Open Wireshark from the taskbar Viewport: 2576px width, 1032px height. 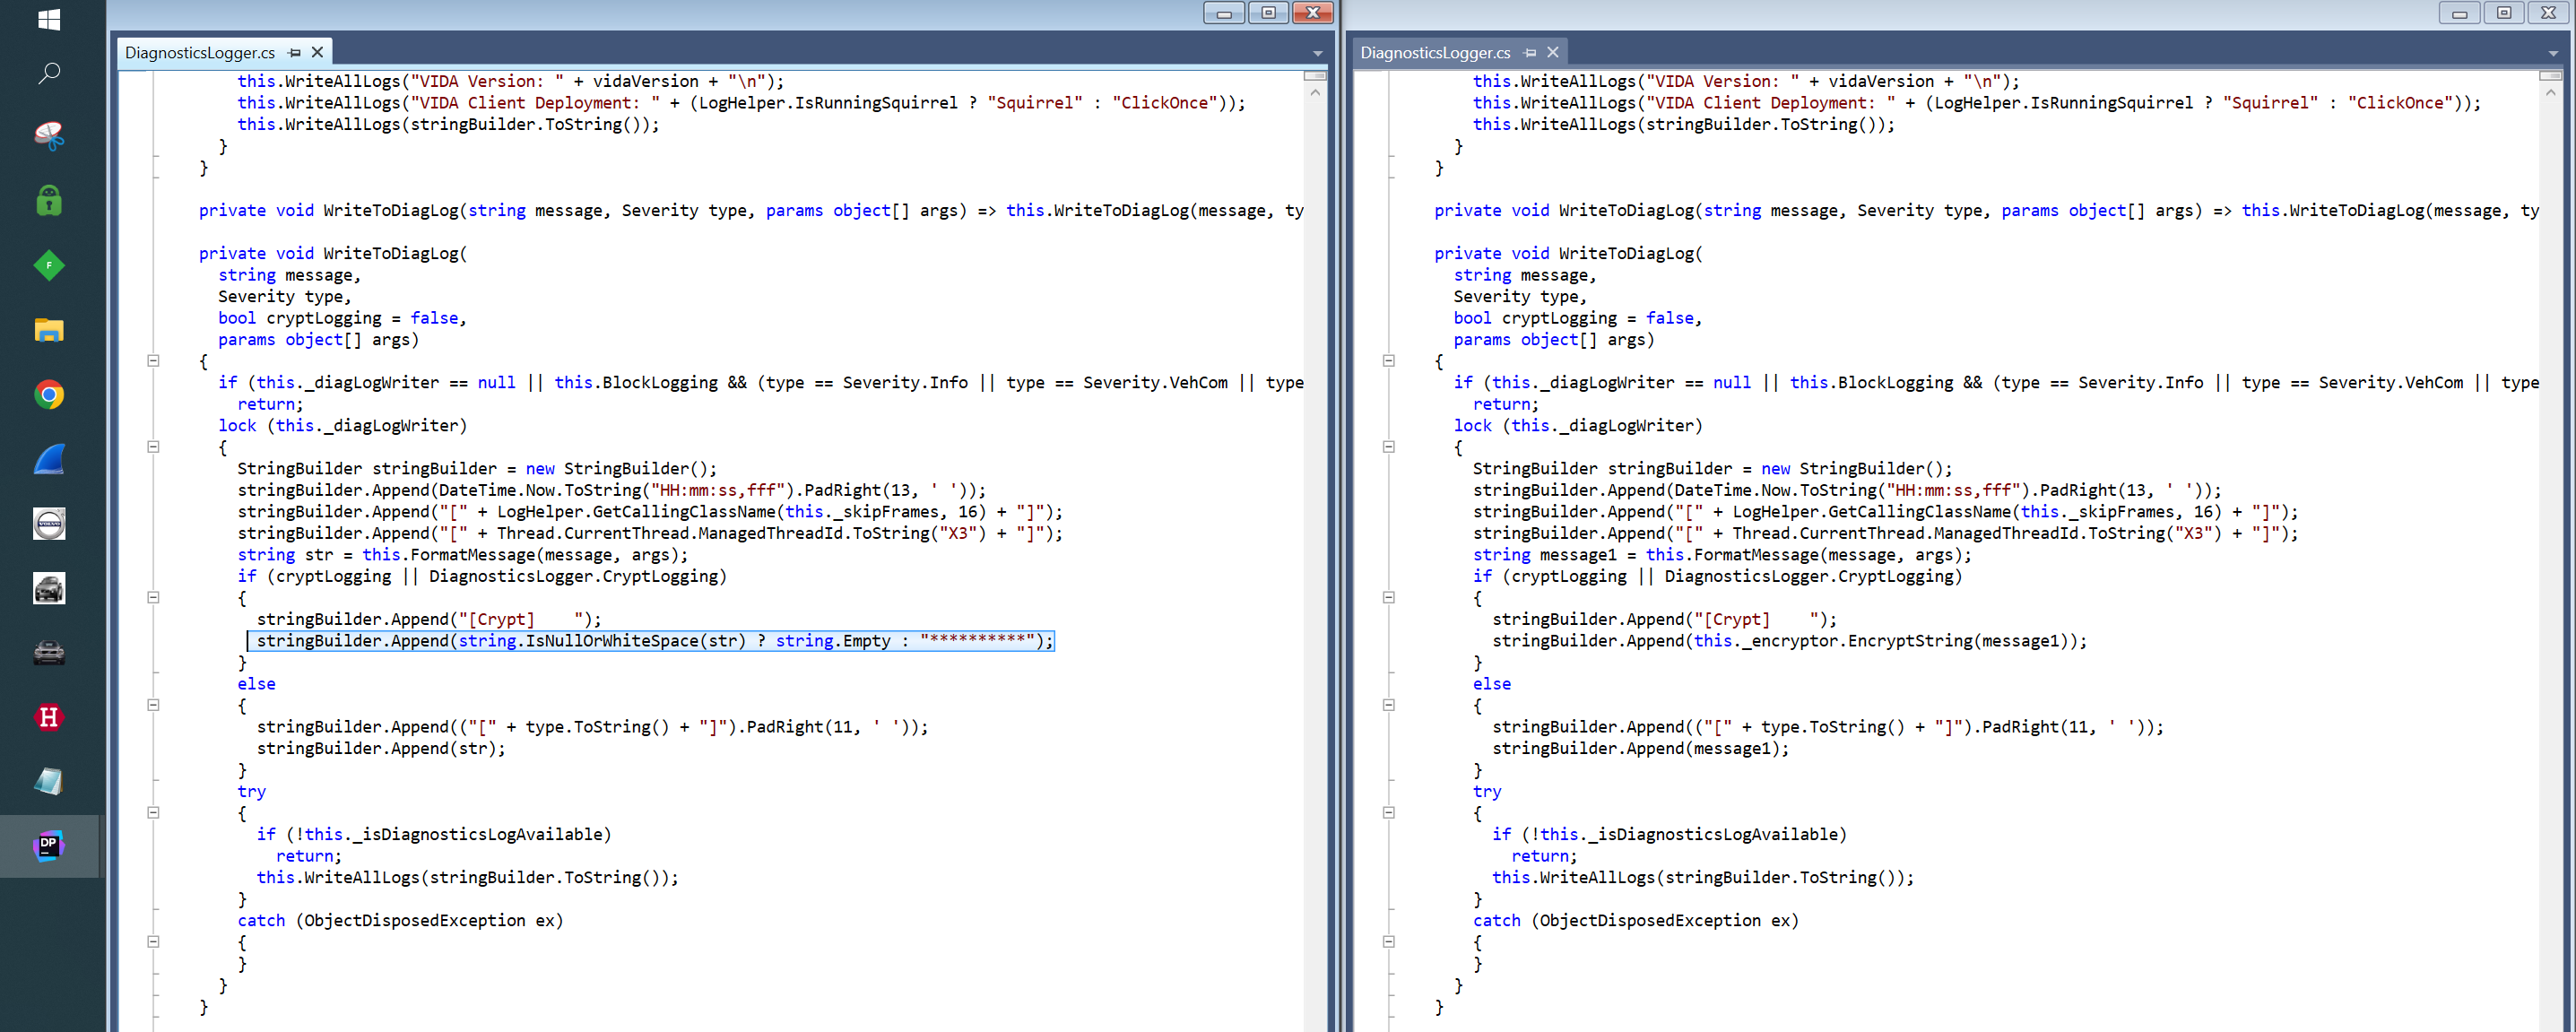pos(48,459)
